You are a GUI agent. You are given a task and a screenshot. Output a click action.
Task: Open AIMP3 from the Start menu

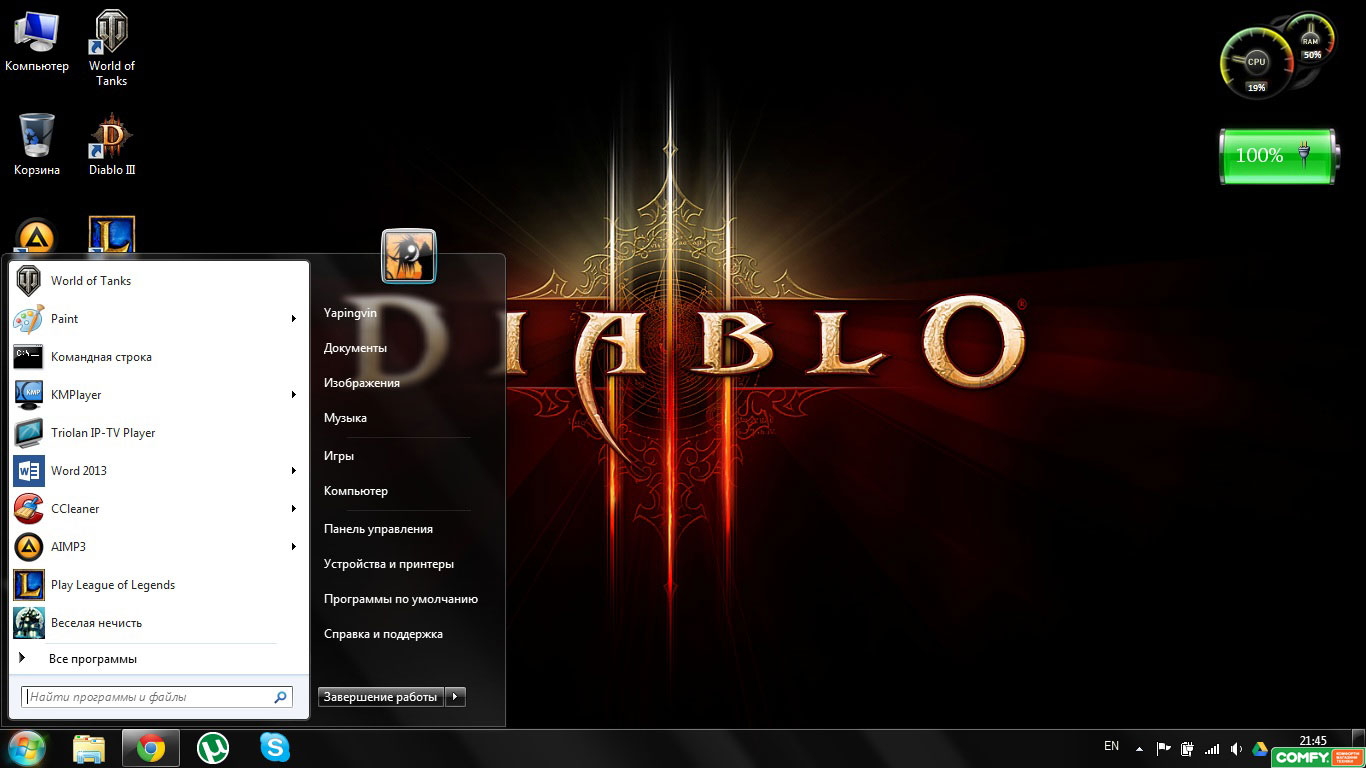(x=158, y=547)
